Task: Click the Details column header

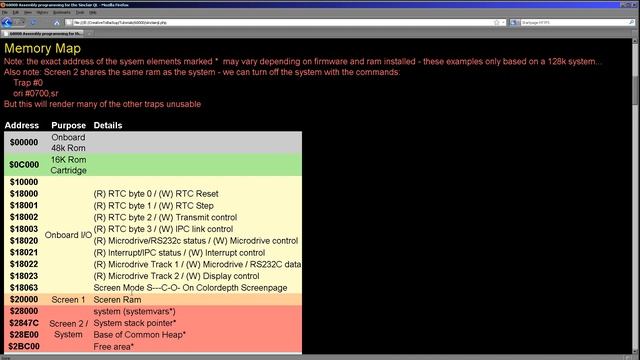Action: pyautogui.click(x=108, y=125)
